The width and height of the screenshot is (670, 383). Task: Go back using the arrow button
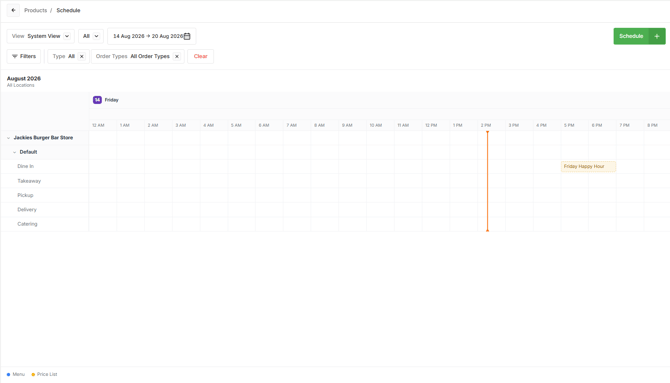click(x=13, y=10)
